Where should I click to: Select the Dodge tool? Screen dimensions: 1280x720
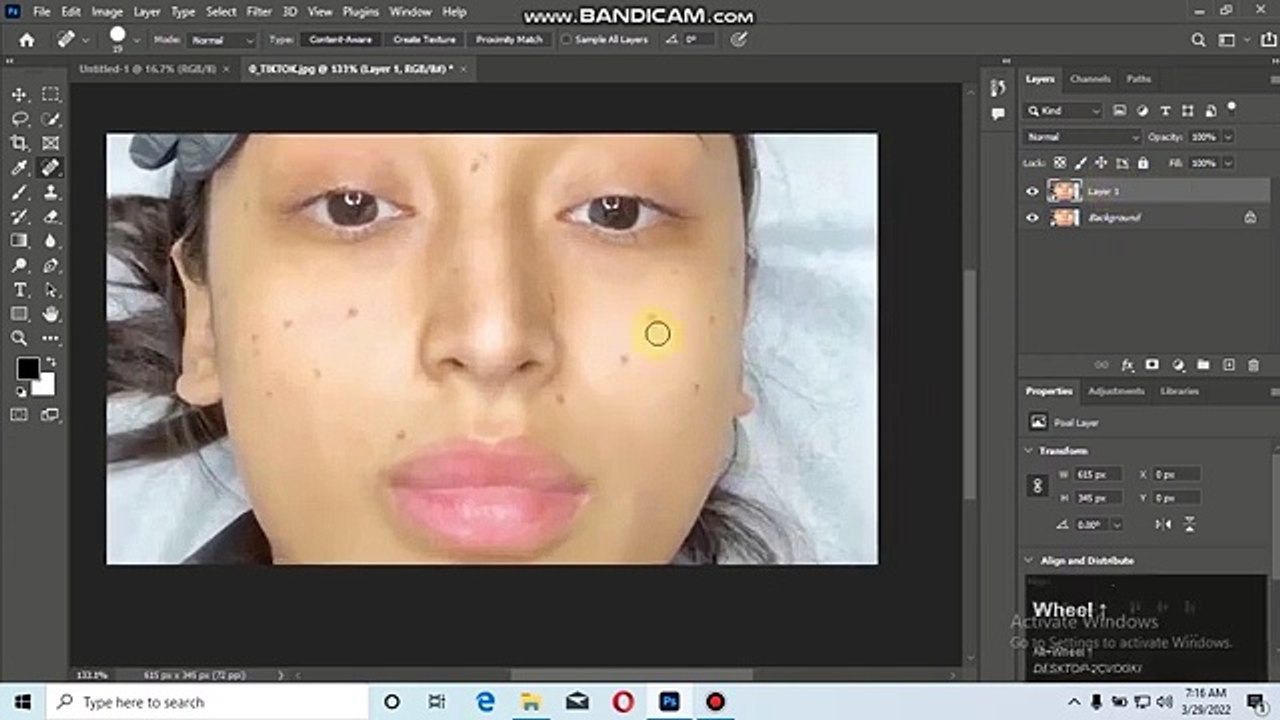pyautogui.click(x=19, y=265)
